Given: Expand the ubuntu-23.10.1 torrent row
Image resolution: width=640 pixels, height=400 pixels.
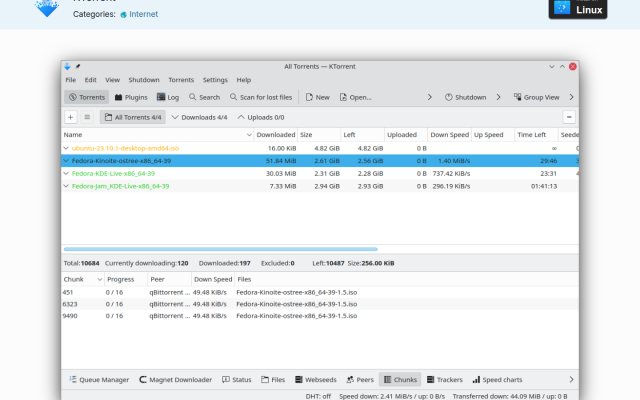Looking at the screenshot, I should [66, 148].
